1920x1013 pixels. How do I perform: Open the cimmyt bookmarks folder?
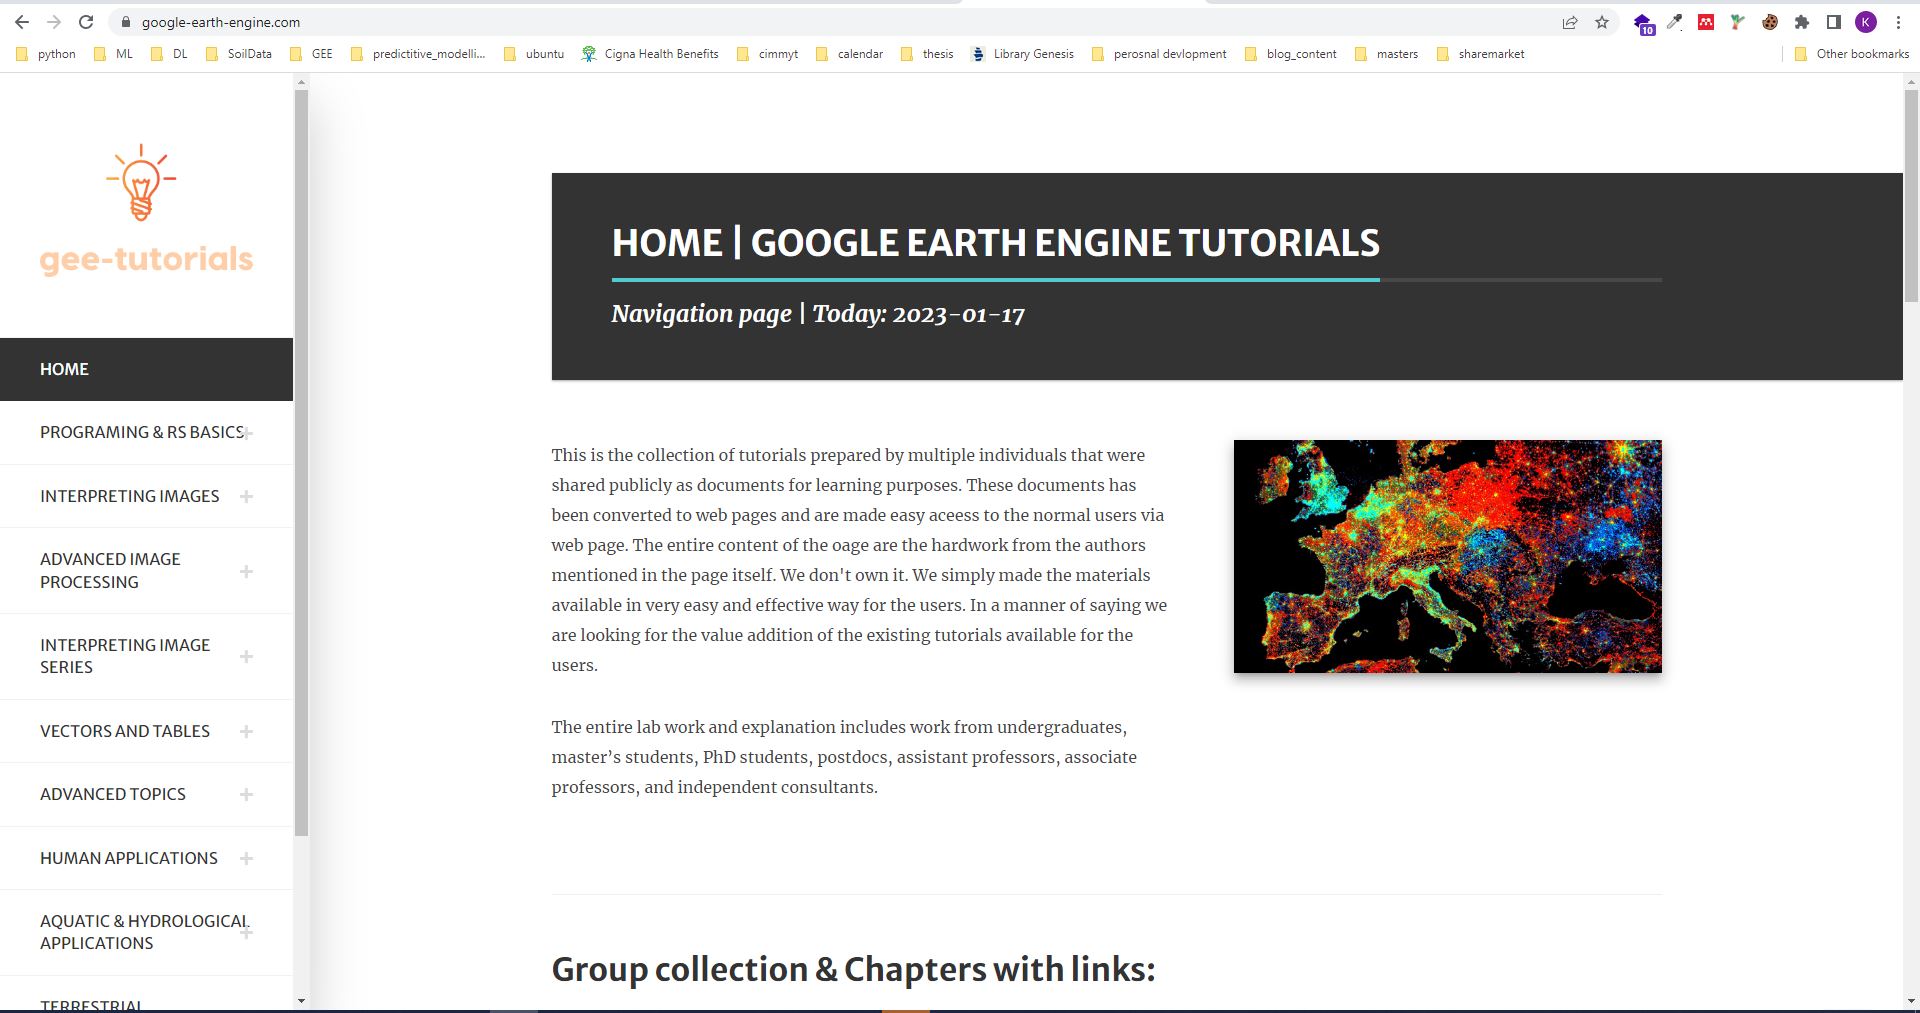click(767, 54)
